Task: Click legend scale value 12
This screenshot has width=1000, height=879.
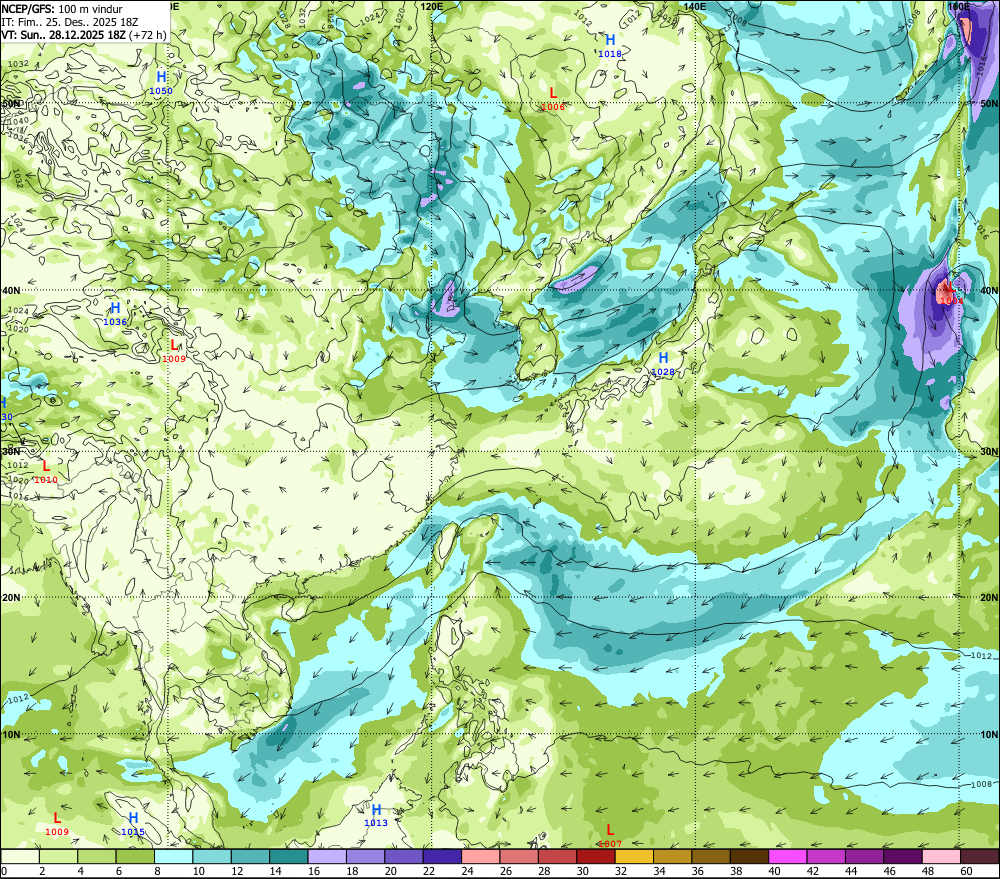Action: [x=237, y=871]
